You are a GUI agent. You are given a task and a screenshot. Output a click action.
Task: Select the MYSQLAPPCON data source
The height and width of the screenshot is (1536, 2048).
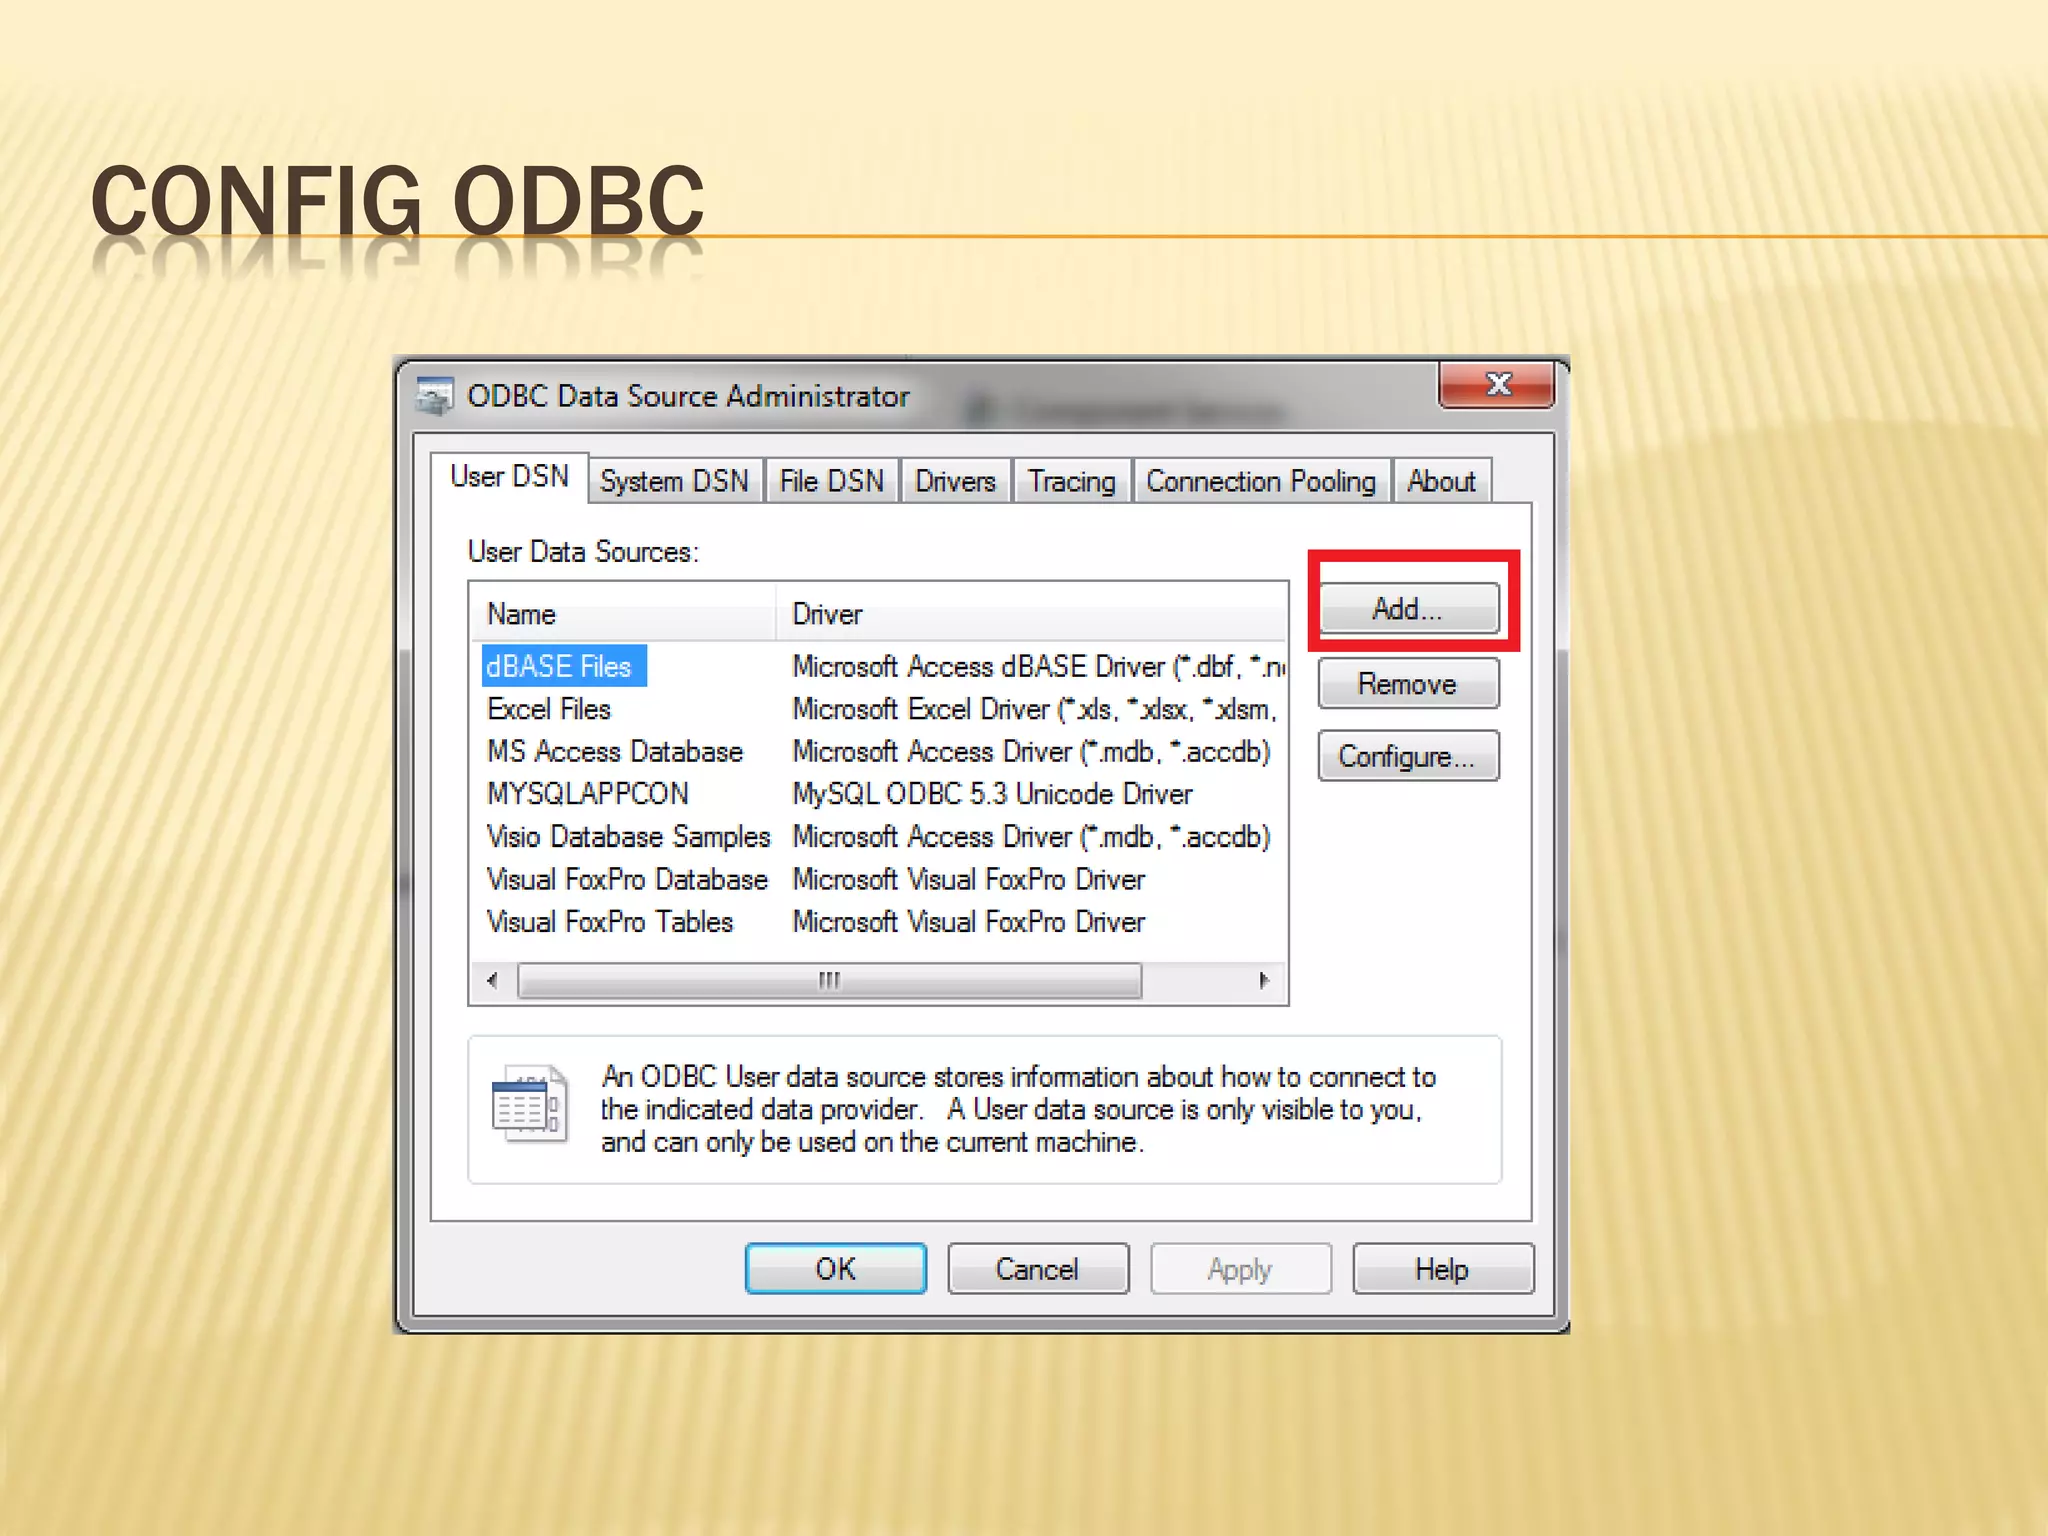(x=588, y=794)
